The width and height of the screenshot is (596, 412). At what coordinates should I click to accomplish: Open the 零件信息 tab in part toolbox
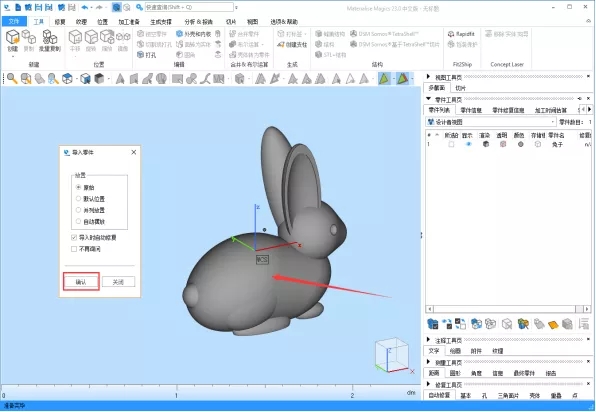(x=471, y=110)
